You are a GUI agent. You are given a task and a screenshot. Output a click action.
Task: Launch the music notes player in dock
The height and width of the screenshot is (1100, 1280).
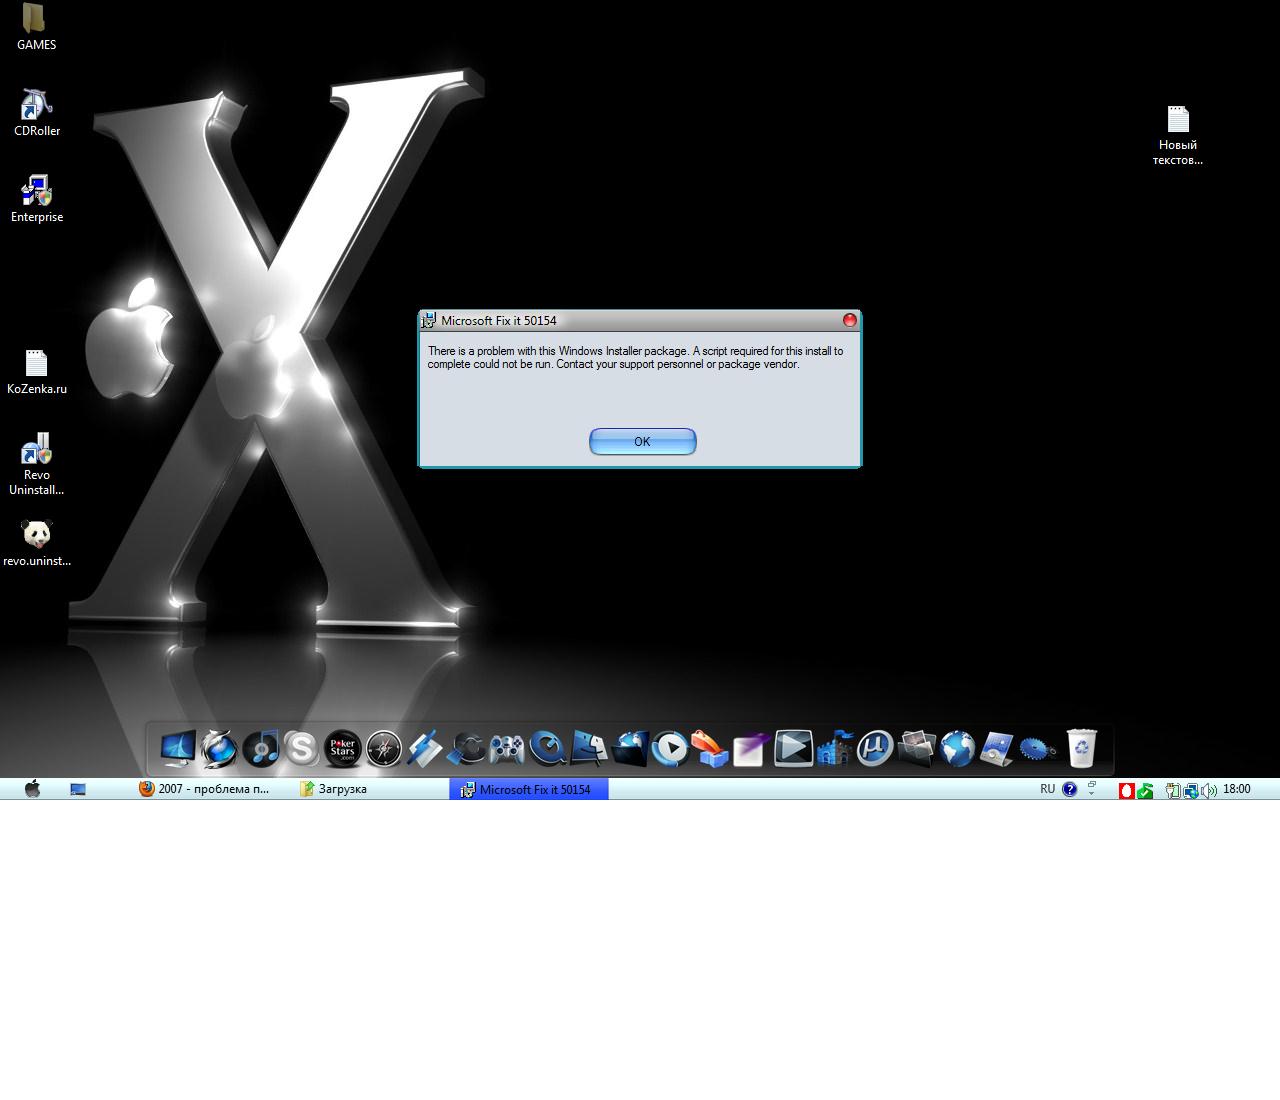(261, 748)
